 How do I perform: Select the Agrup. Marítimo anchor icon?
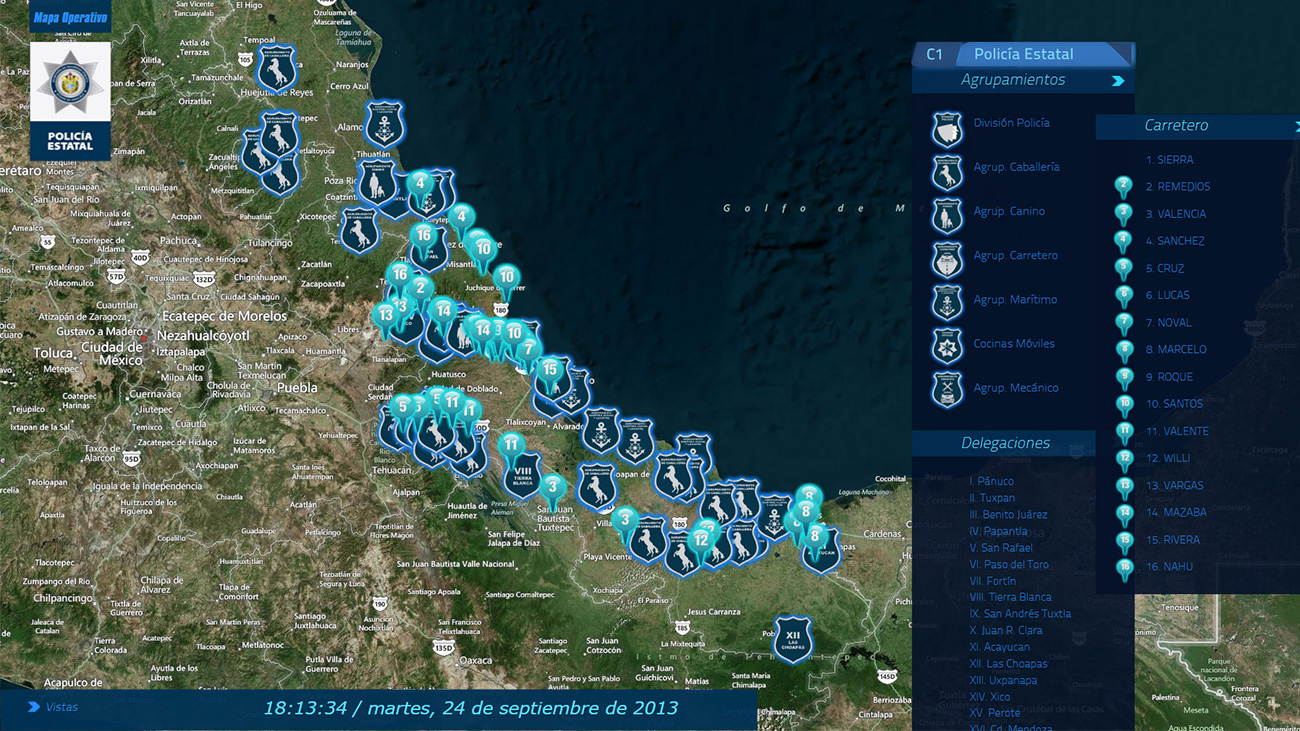[947, 303]
